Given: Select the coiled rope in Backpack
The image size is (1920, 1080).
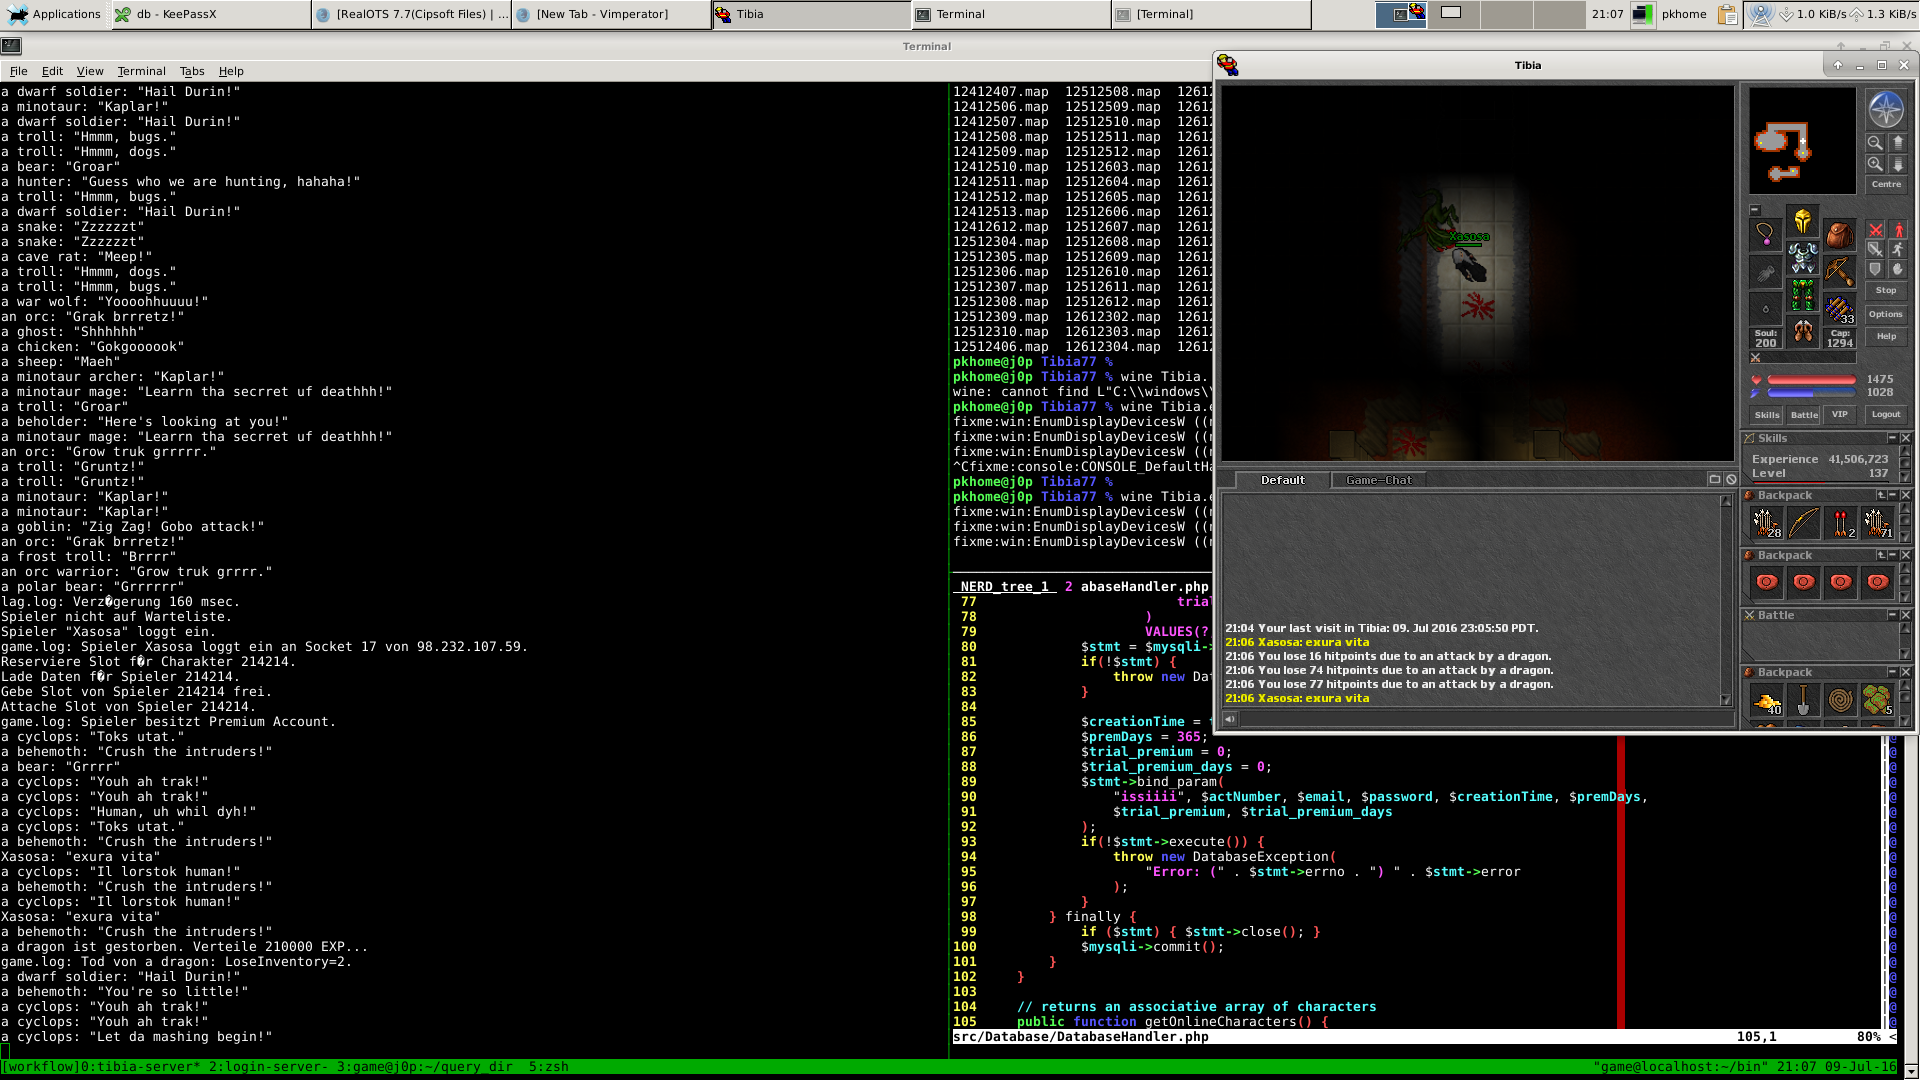Looking at the screenshot, I should [x=1840, y=700].
